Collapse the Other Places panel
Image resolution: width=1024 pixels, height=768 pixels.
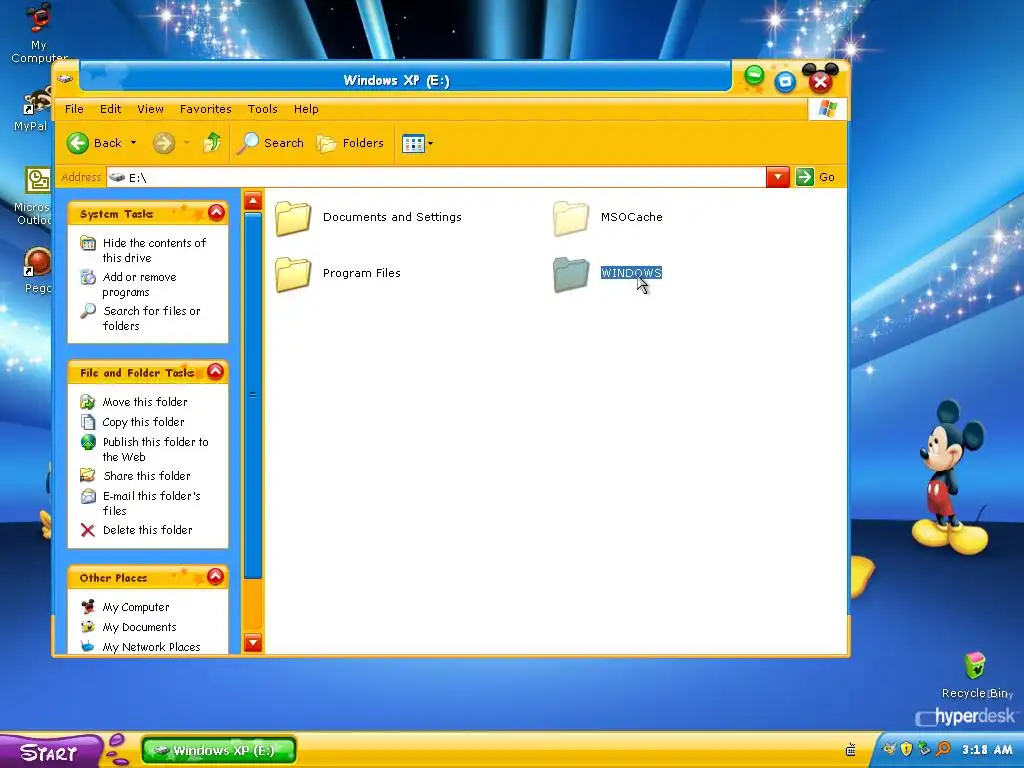pos(216,577)
